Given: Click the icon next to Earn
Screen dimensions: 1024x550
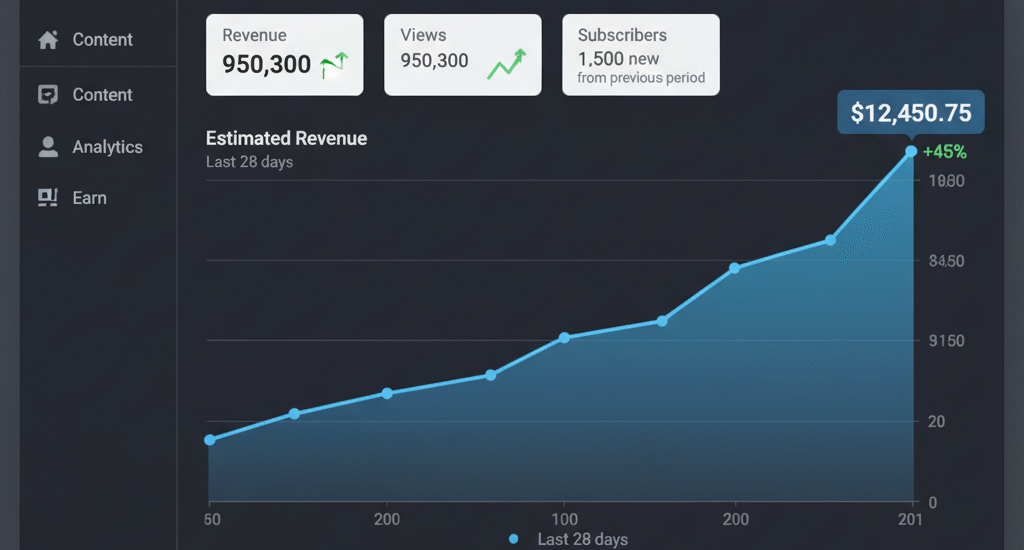Looking at the screenshot, I should [47, 198].
